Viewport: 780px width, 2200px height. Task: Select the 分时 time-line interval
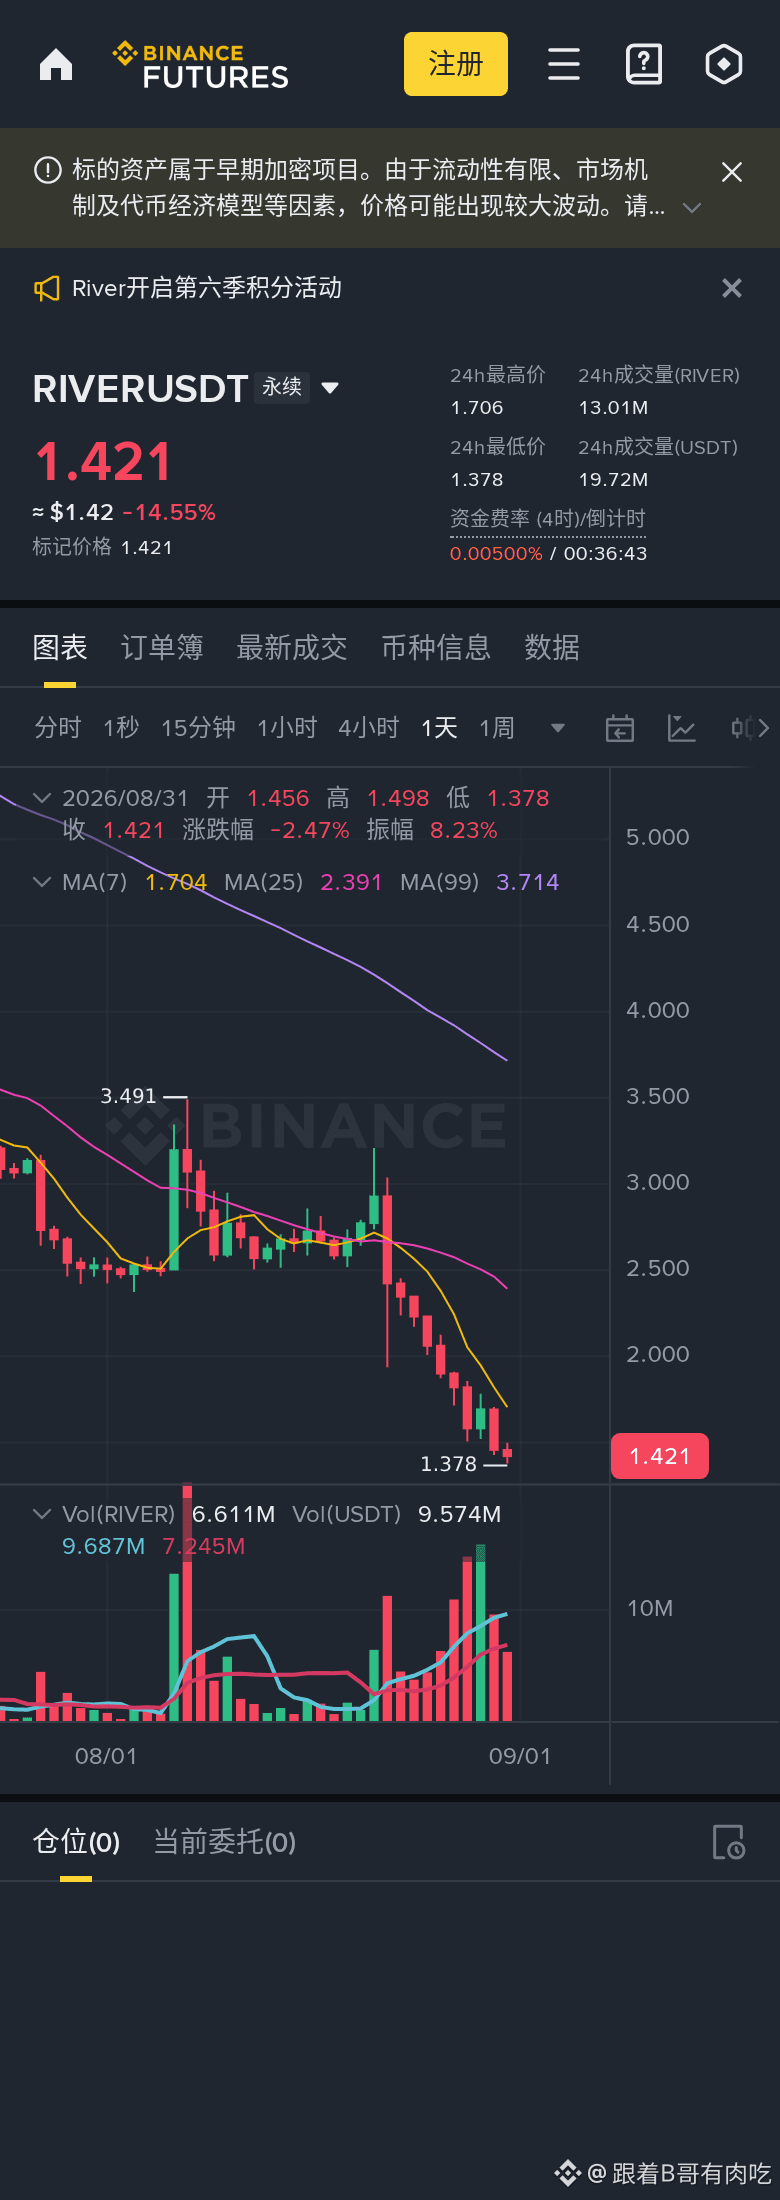coord(58,728)
